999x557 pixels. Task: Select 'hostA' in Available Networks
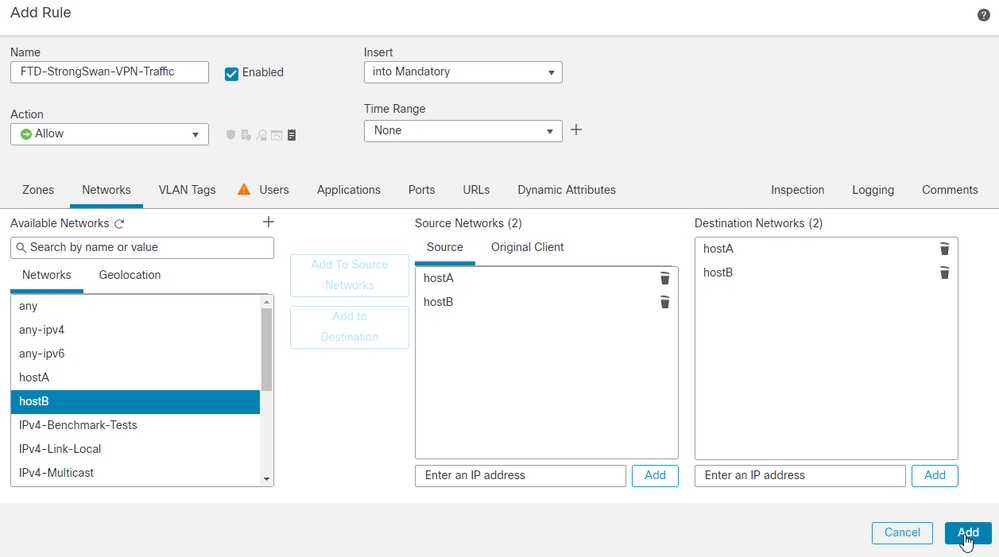tap(135, 377)
